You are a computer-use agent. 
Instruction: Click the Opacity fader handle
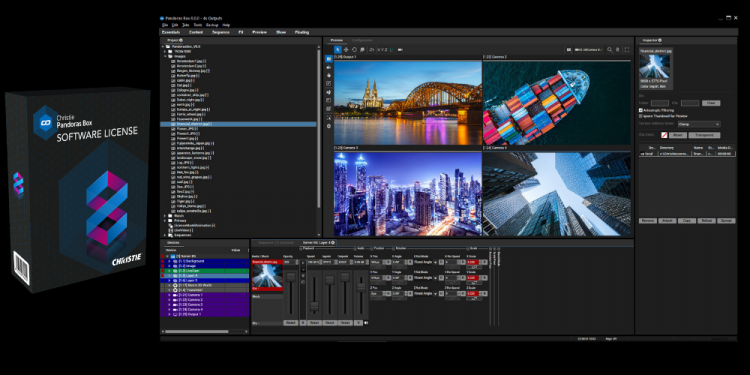290,277
